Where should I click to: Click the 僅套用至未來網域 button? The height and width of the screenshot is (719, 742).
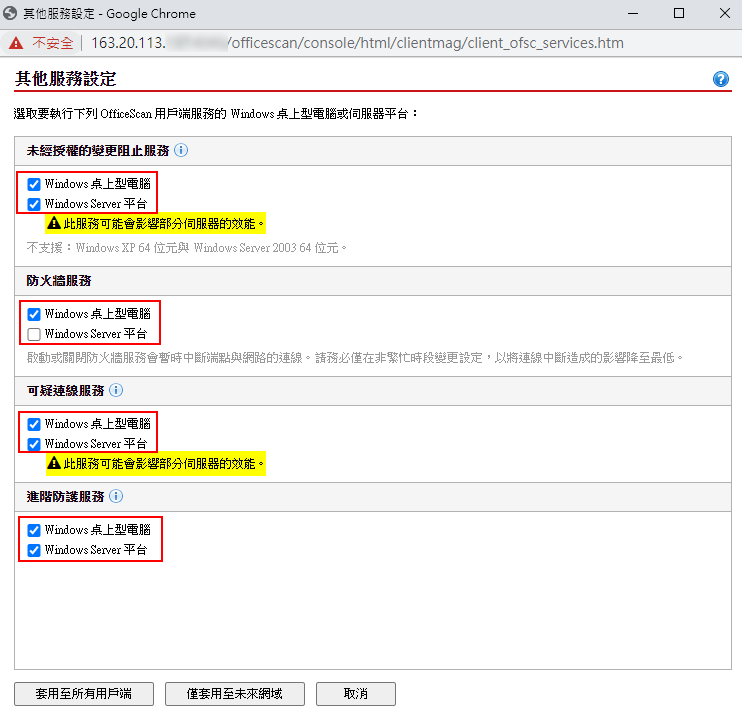point(235,693)
